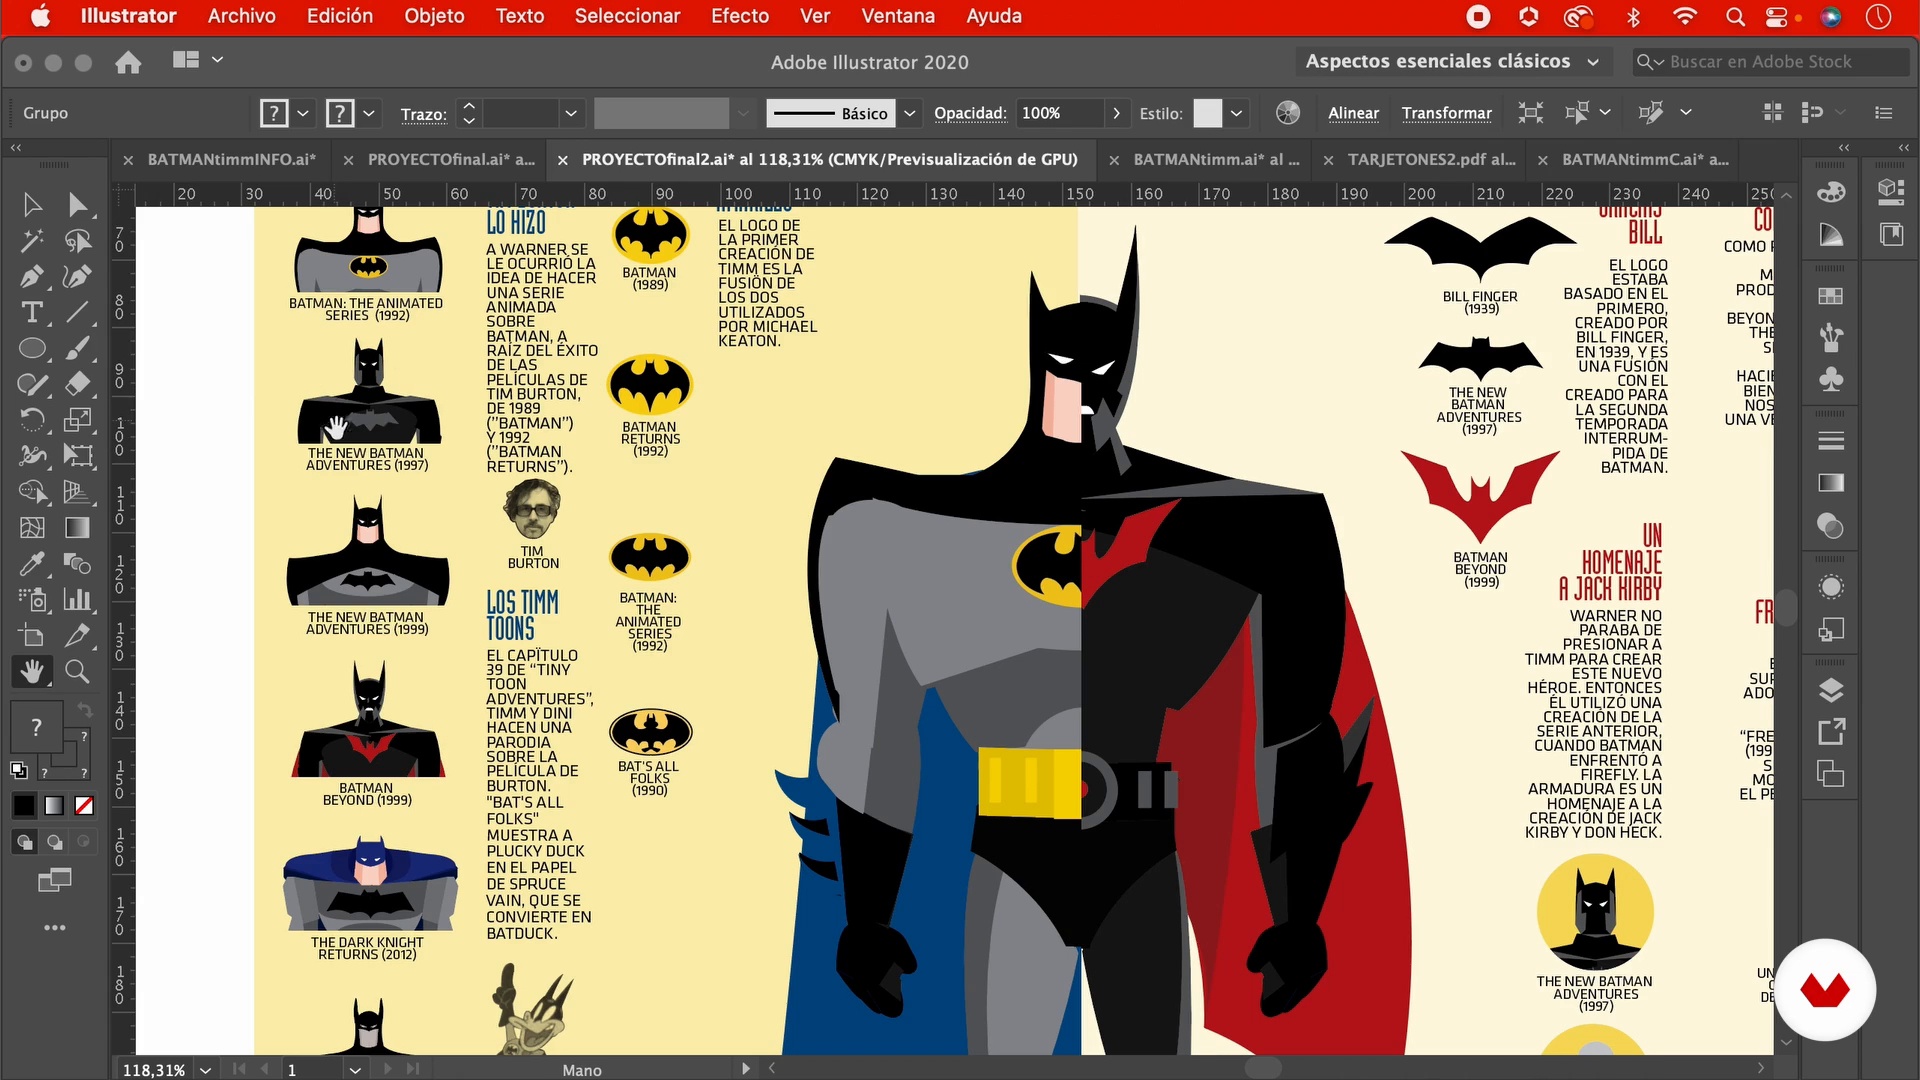
Task: Select the Ellipse tool
Action: [32, 349]
